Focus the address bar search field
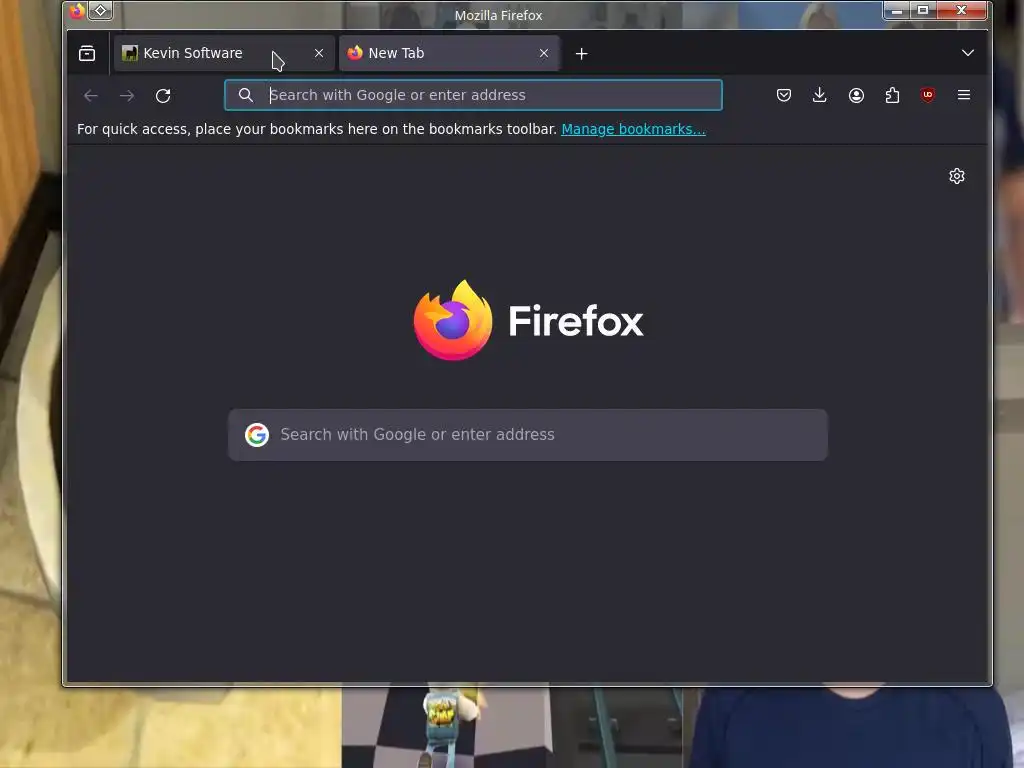 (473, 95)
